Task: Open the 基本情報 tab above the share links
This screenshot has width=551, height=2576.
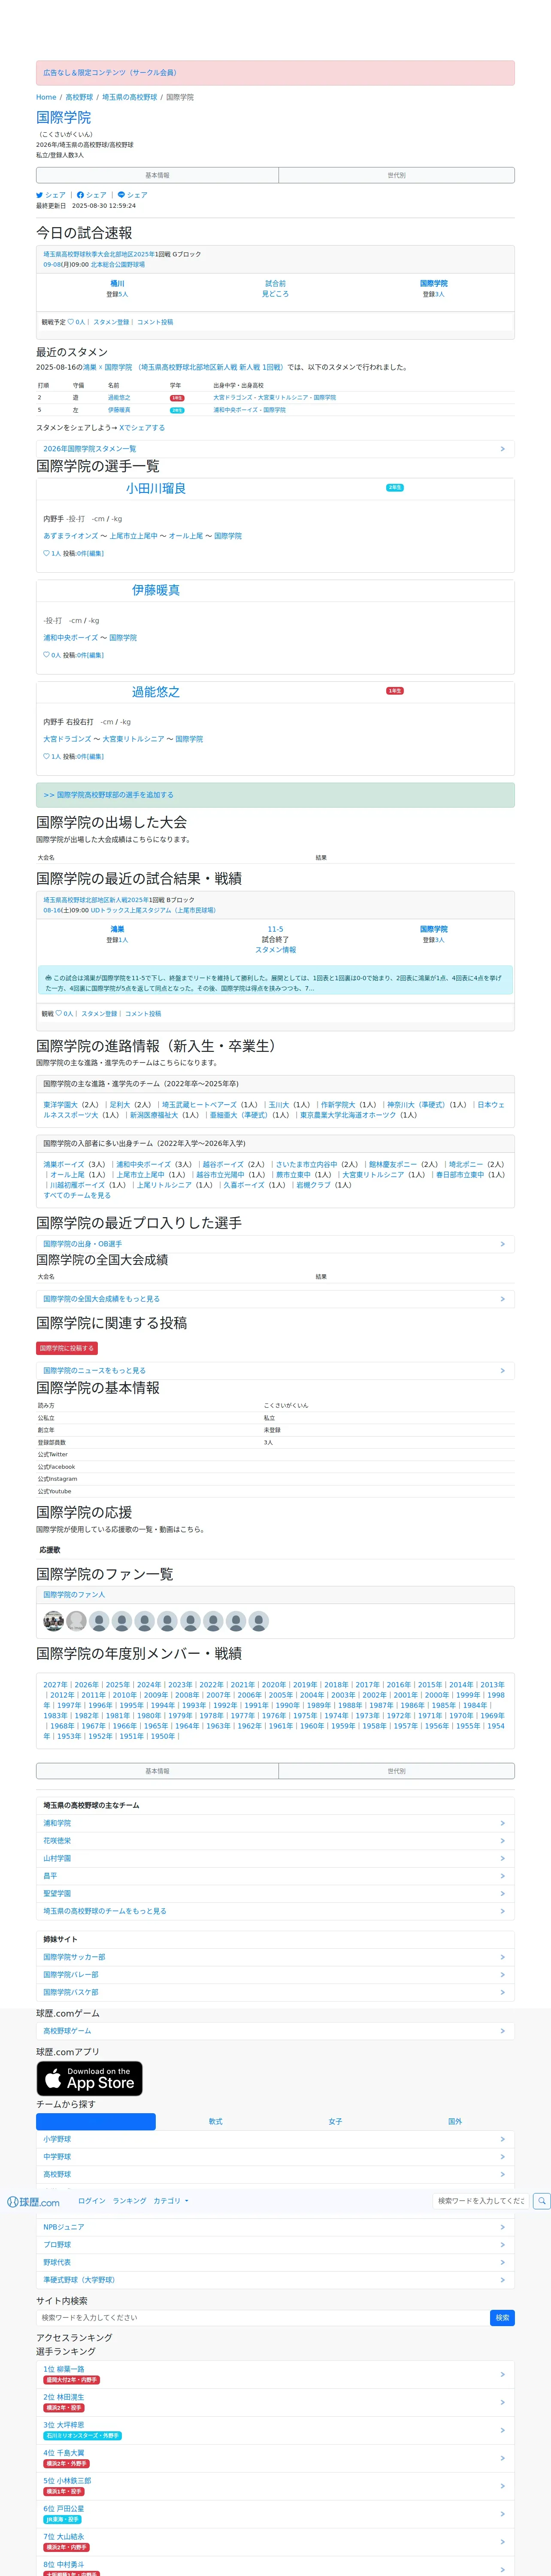Action: 157,175
